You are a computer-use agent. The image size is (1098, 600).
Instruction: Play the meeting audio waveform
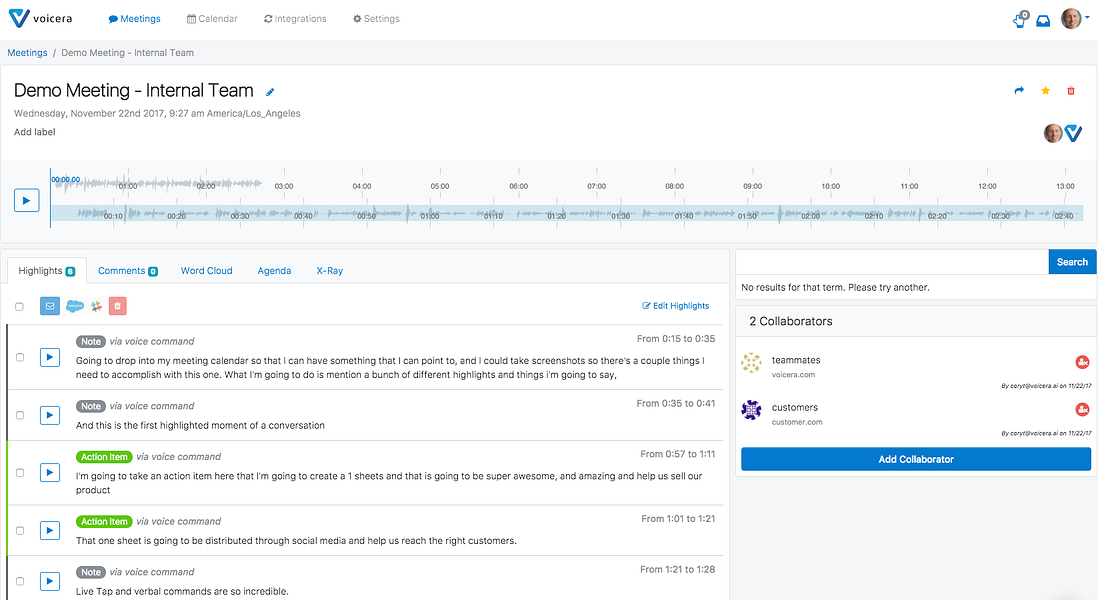pos(27,200)
